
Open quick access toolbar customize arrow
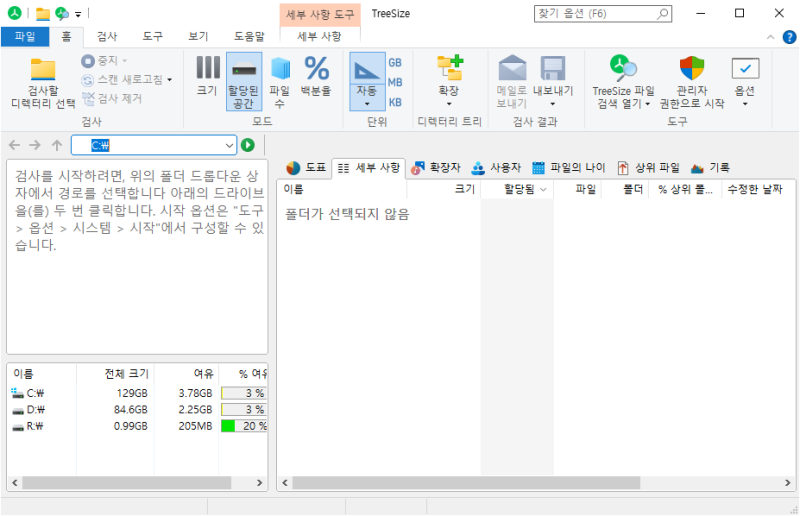tap(78, 14)
